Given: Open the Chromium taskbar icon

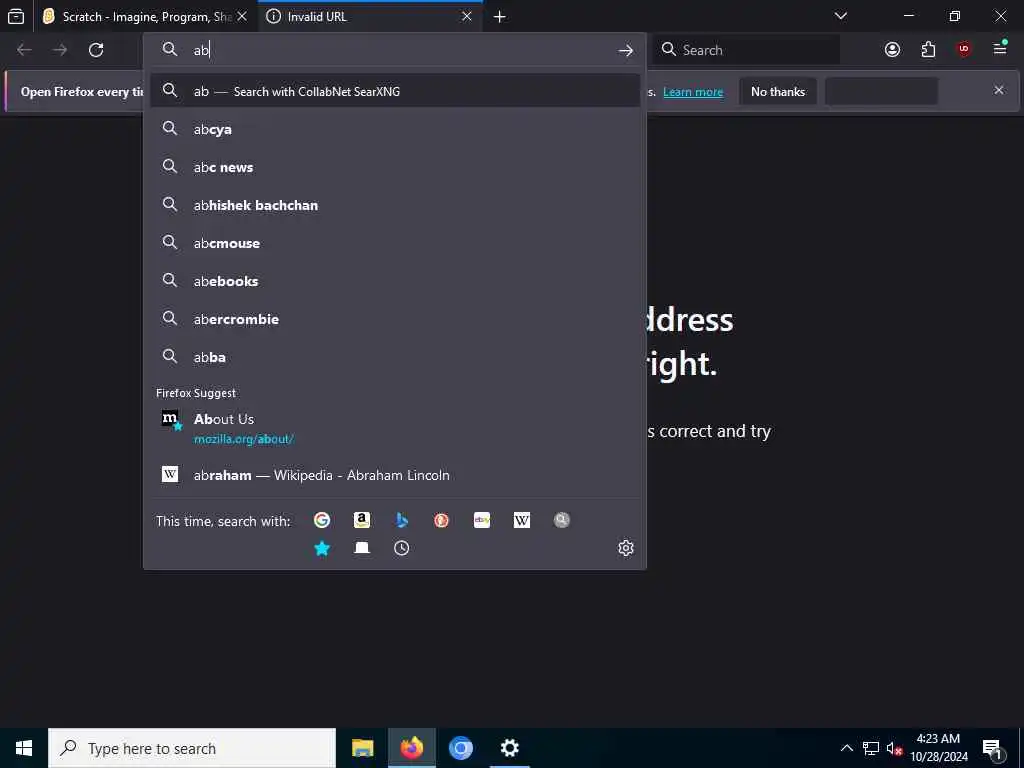Looking at the screenshot, I should click(x=460, y=748).
